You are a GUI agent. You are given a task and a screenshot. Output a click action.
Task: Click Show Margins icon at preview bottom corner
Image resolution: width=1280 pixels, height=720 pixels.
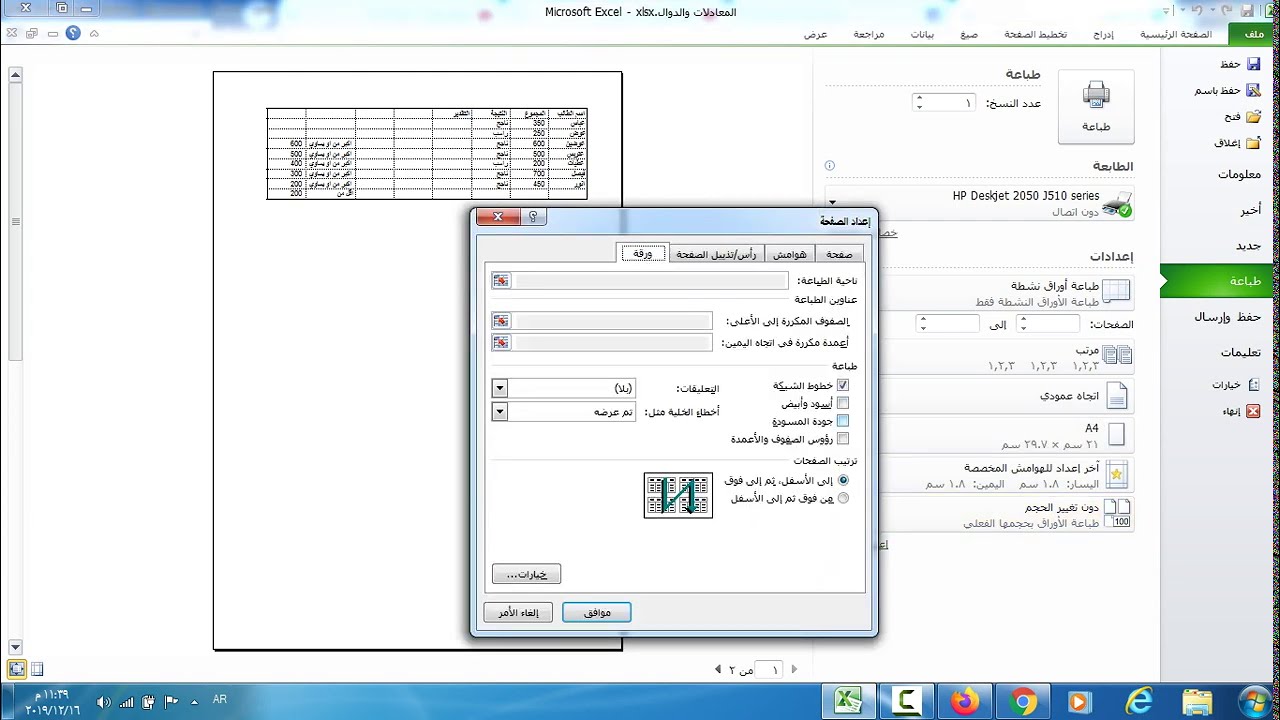(37, 669)
